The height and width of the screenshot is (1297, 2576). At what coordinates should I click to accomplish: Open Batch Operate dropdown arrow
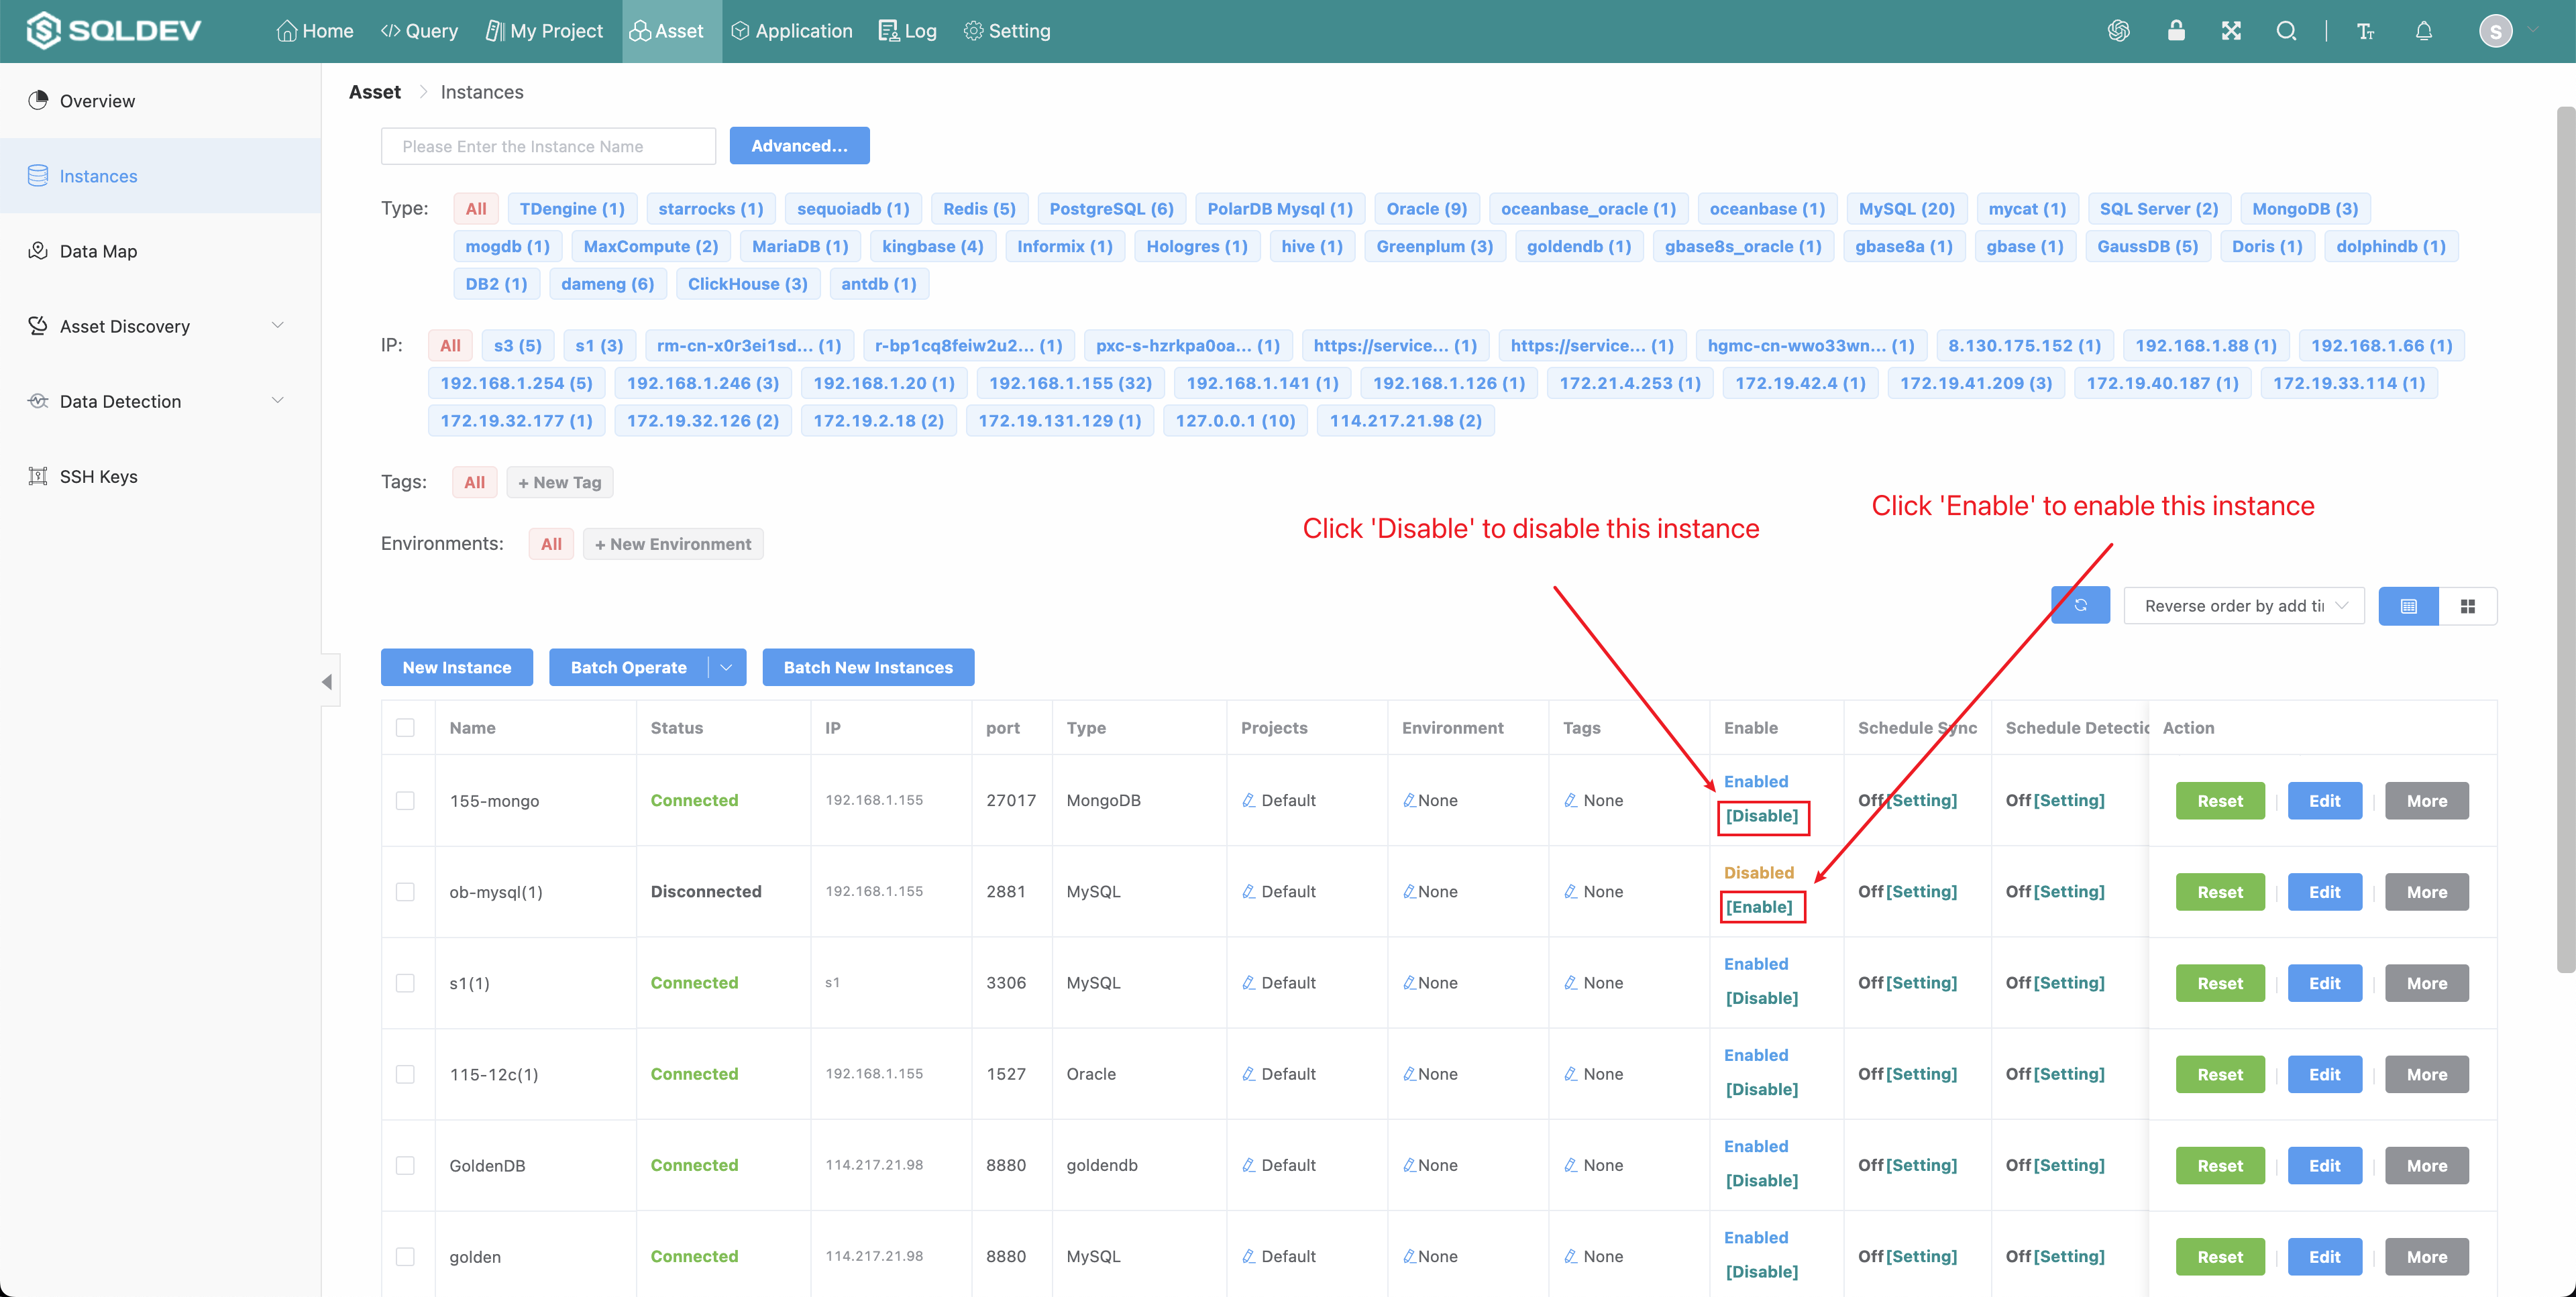point(727,667)
